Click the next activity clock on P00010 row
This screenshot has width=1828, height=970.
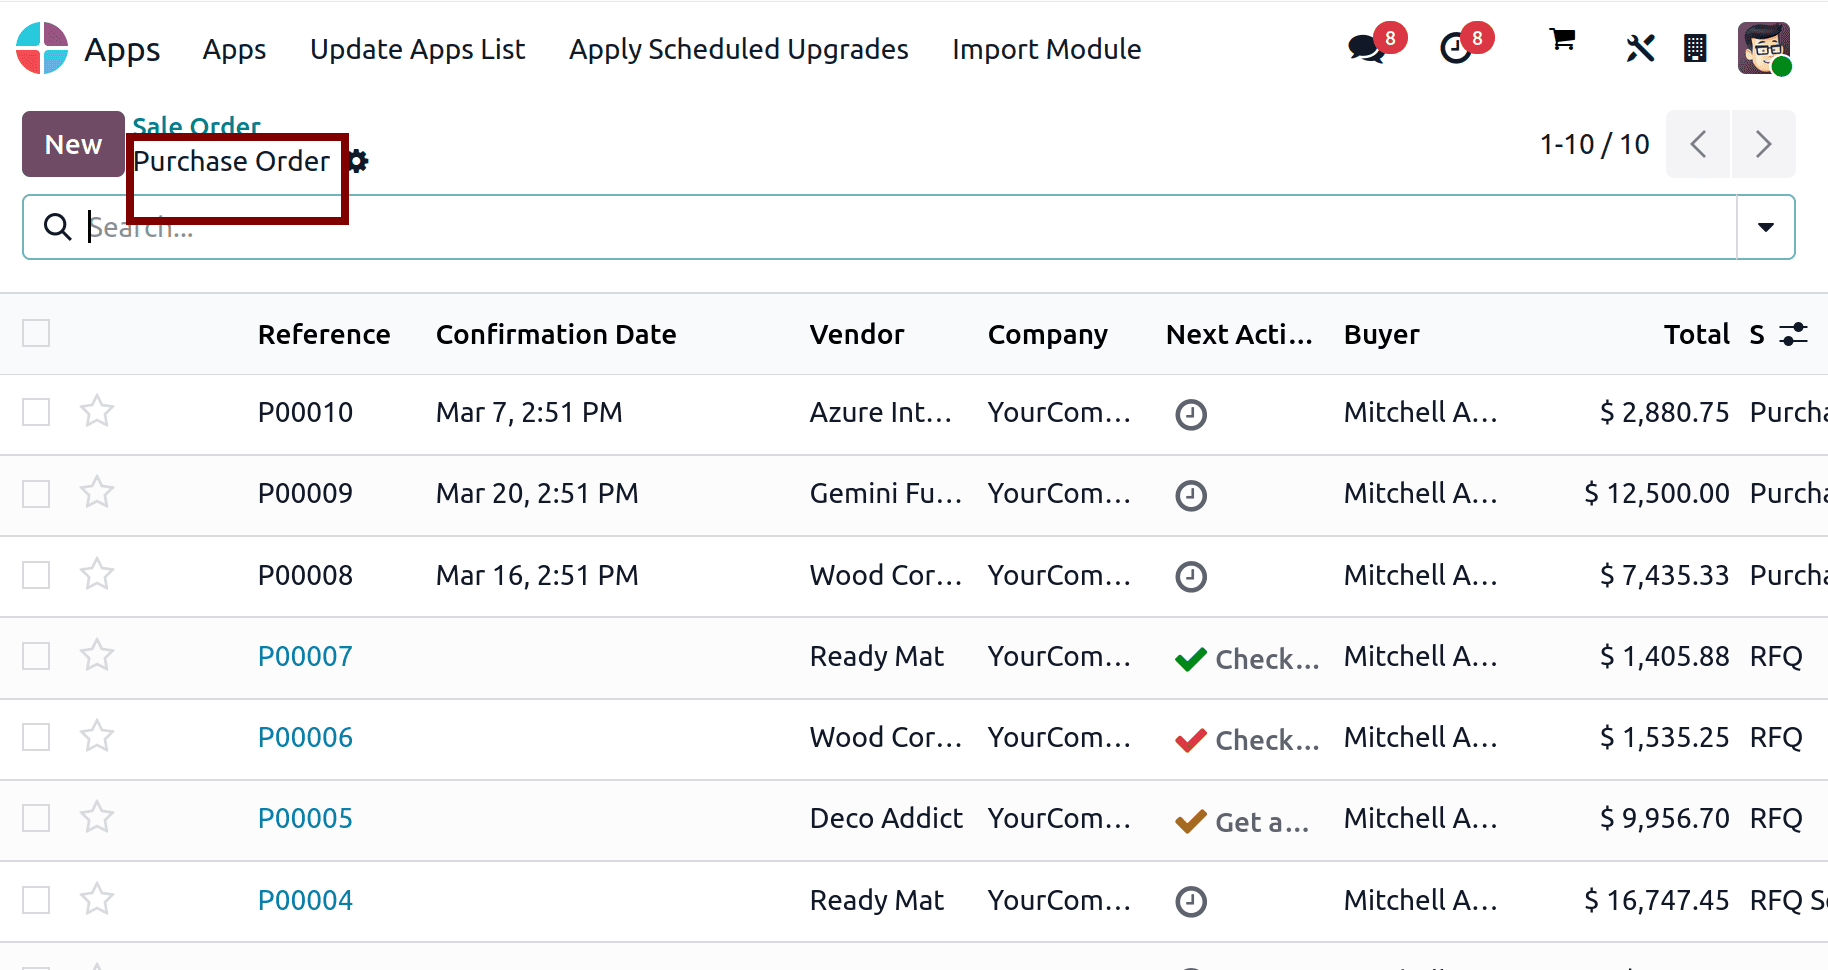click(1190, 413)
